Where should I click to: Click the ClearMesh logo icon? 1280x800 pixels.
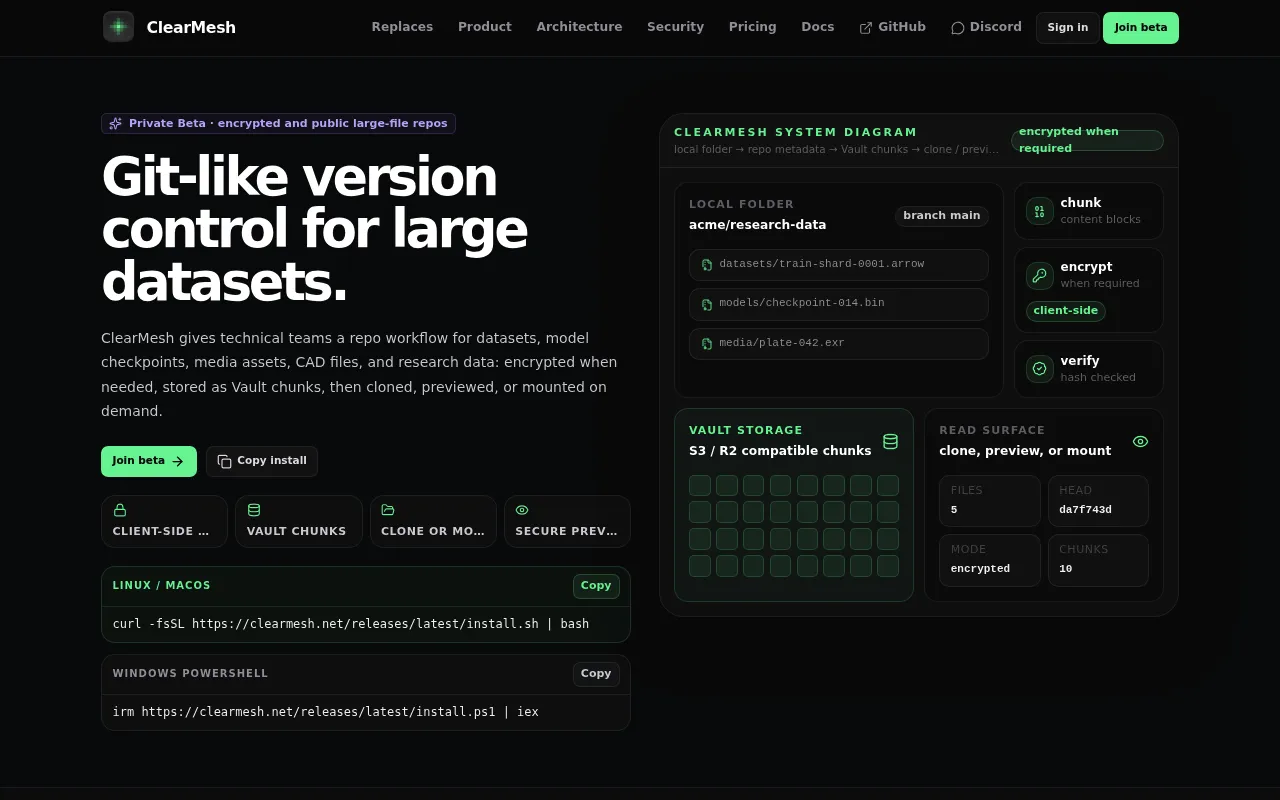click(118, 27)
